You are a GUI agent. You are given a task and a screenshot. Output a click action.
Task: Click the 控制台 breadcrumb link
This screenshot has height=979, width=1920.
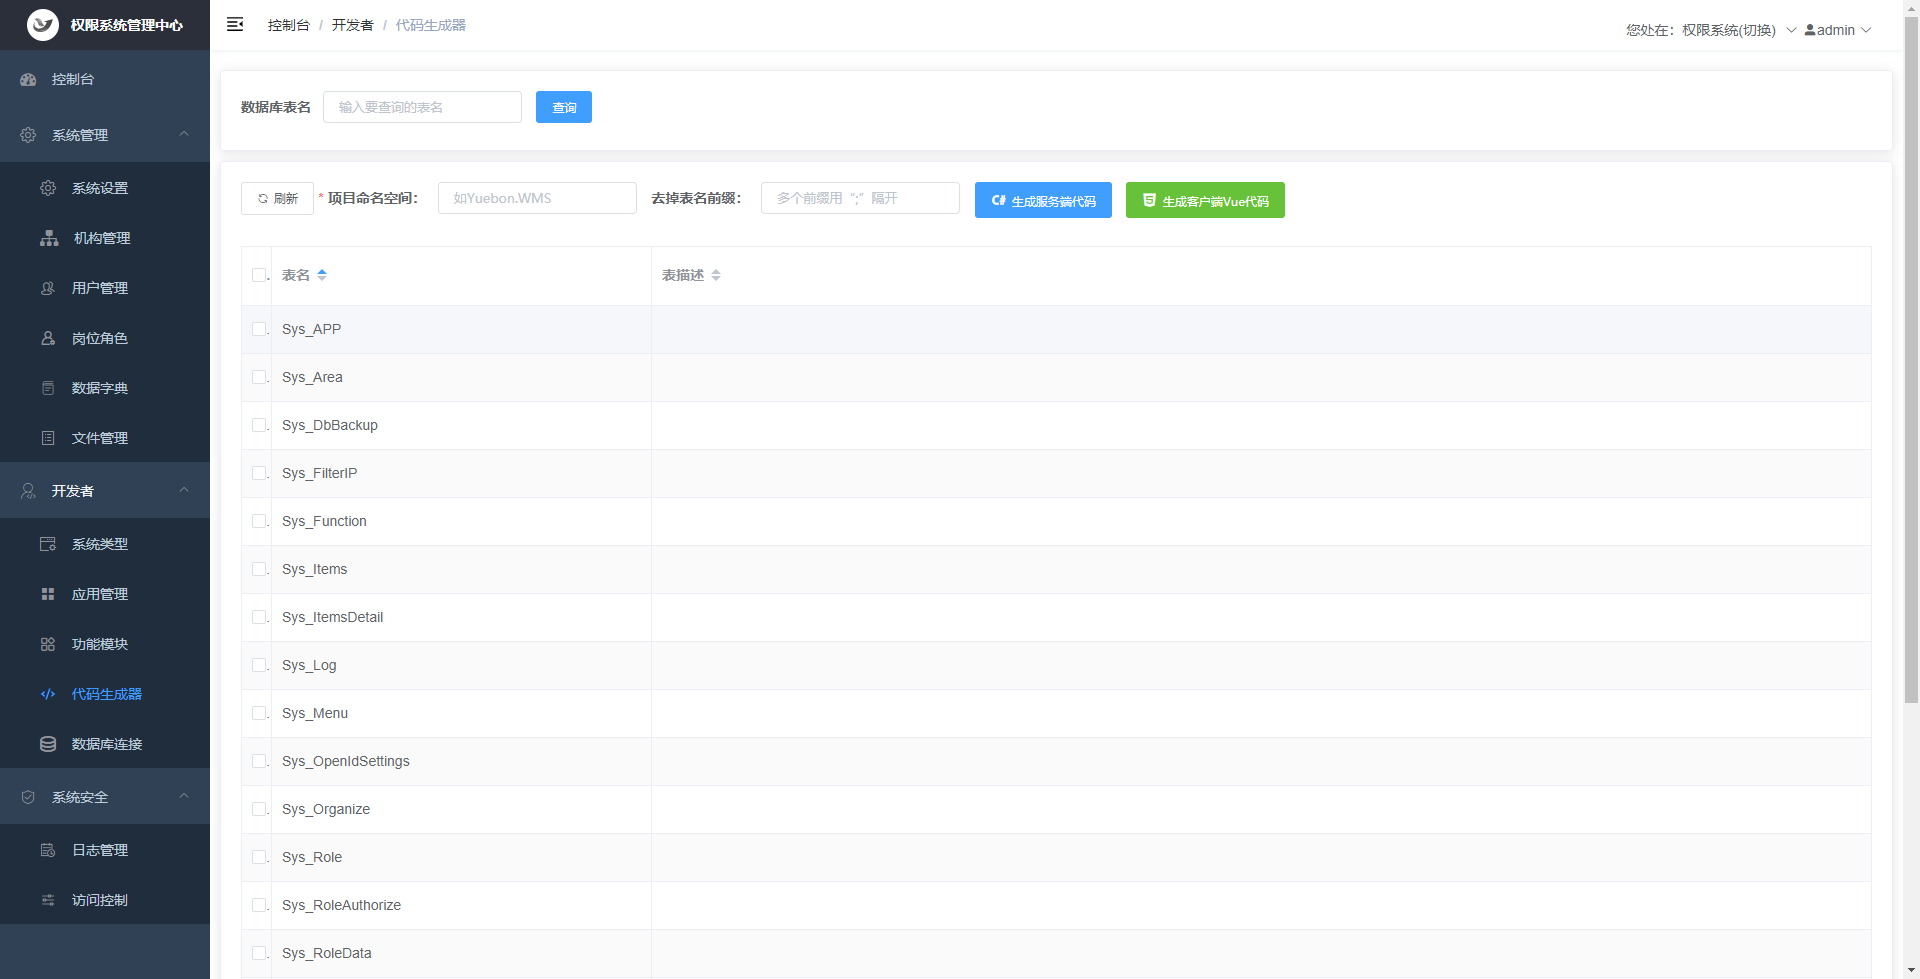coord(289,25)
